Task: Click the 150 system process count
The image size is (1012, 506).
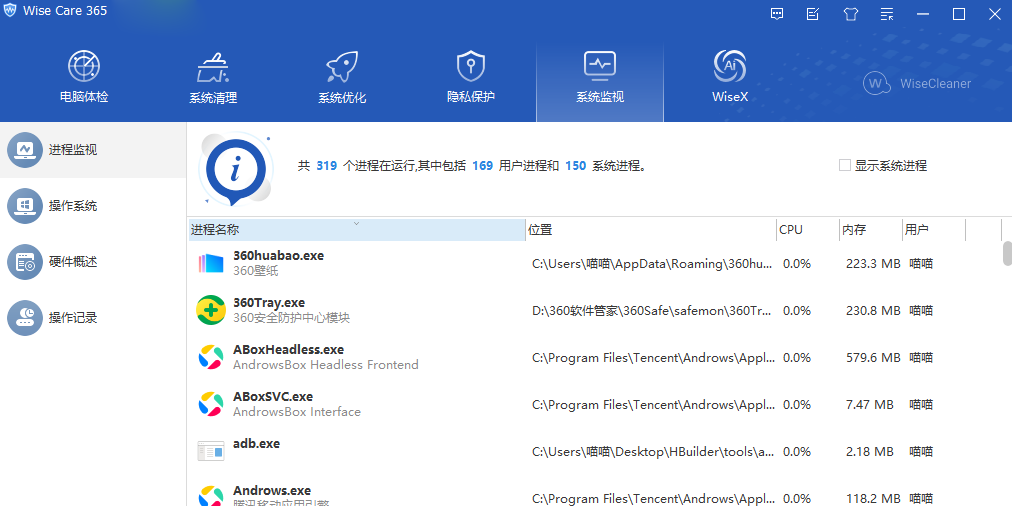Action: pos(576,166)
